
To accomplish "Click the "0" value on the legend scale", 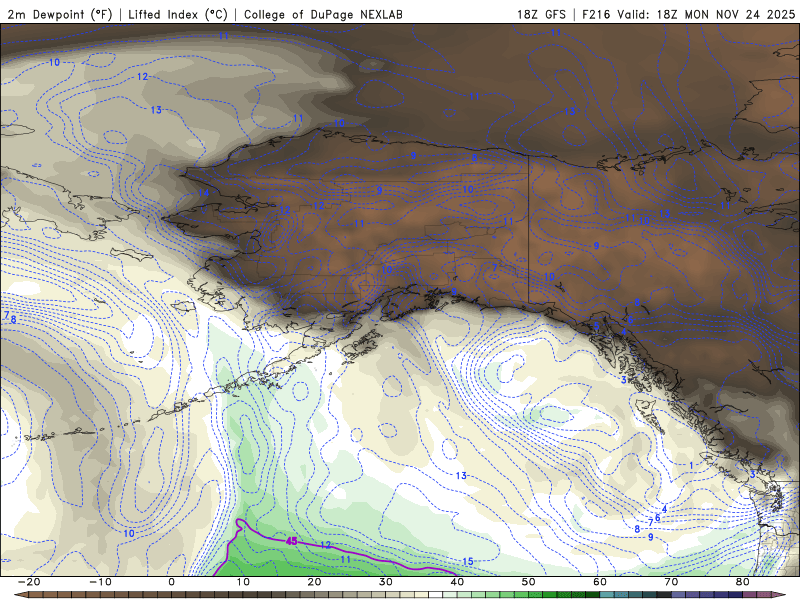I will point(171,582).
